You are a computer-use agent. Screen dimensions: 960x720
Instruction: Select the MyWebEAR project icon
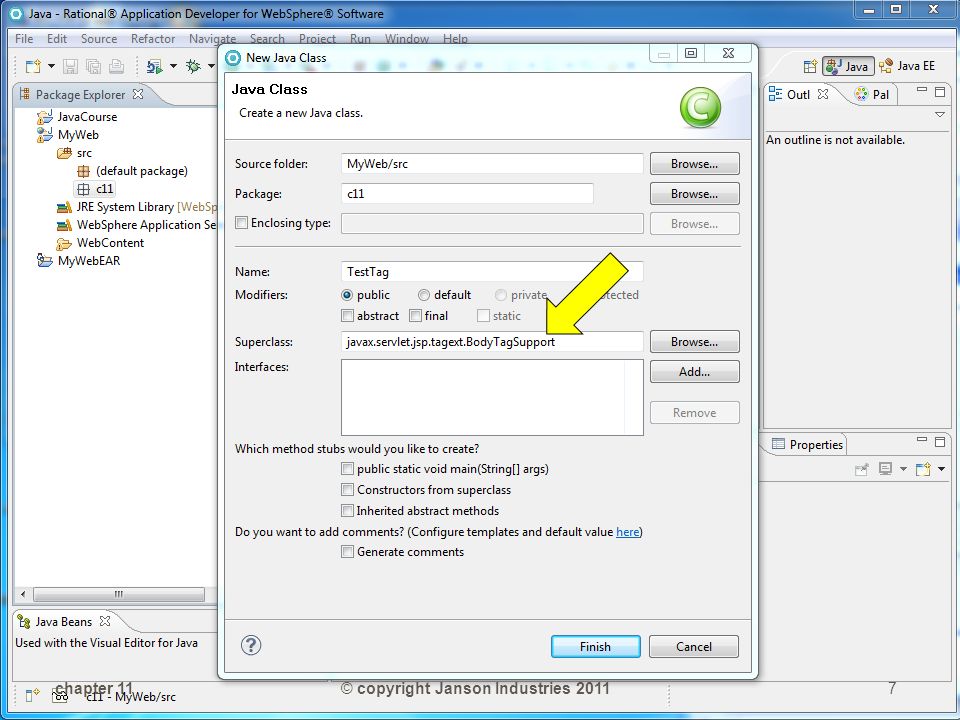(45, 260)
